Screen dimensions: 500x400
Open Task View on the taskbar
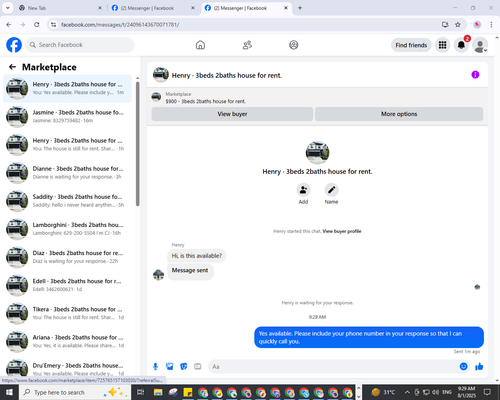(x=141, y=392)
